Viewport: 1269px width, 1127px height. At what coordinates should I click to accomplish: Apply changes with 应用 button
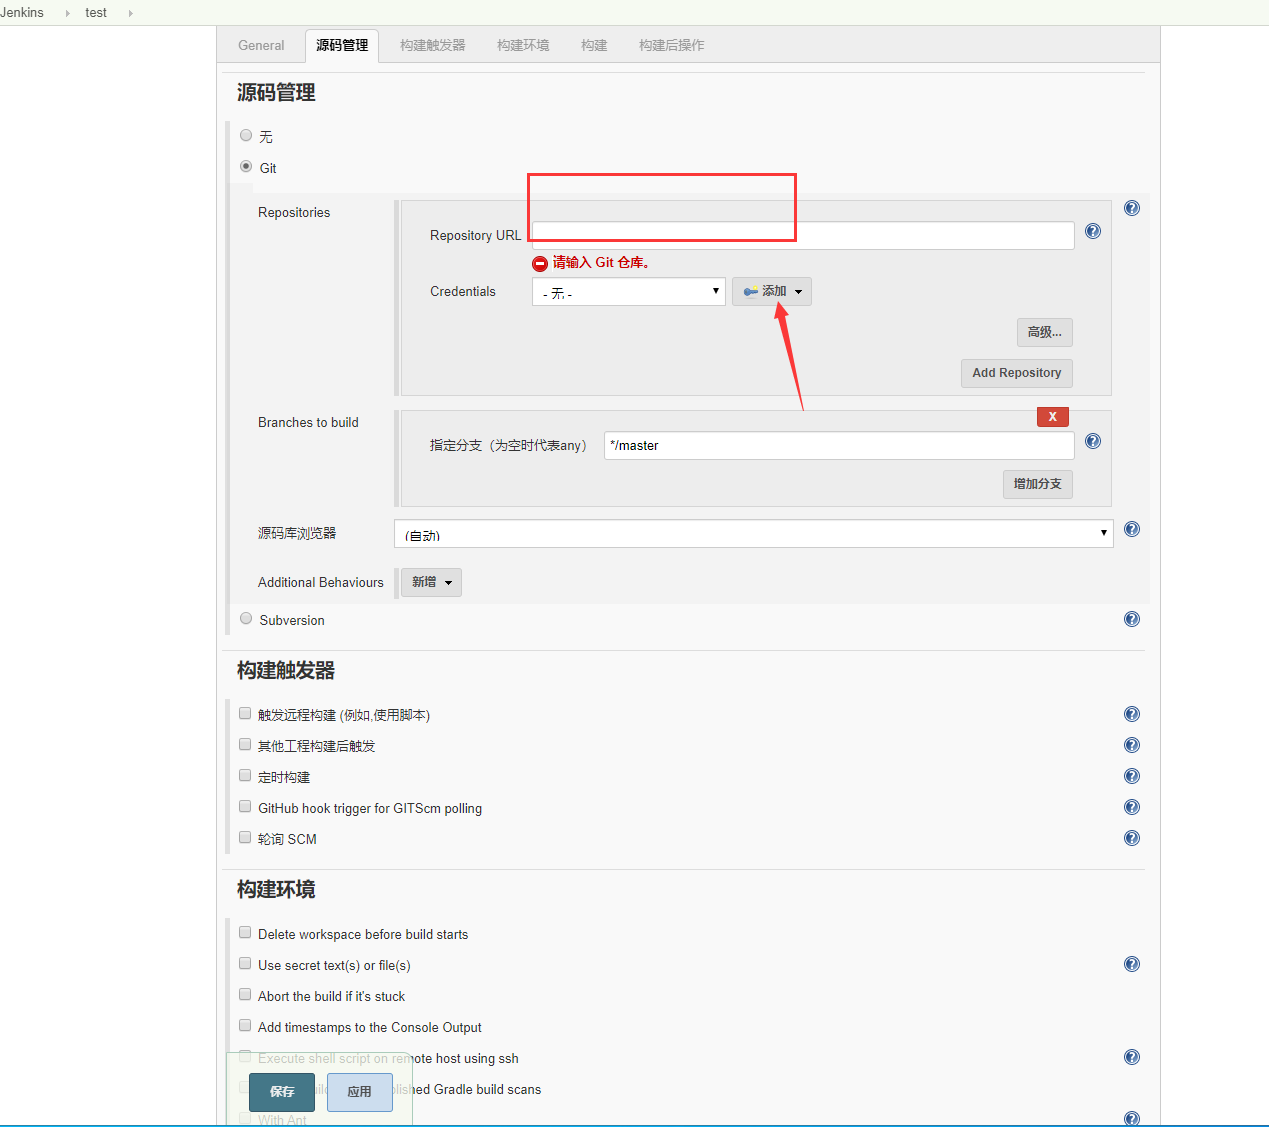[x=360, y=1092]
